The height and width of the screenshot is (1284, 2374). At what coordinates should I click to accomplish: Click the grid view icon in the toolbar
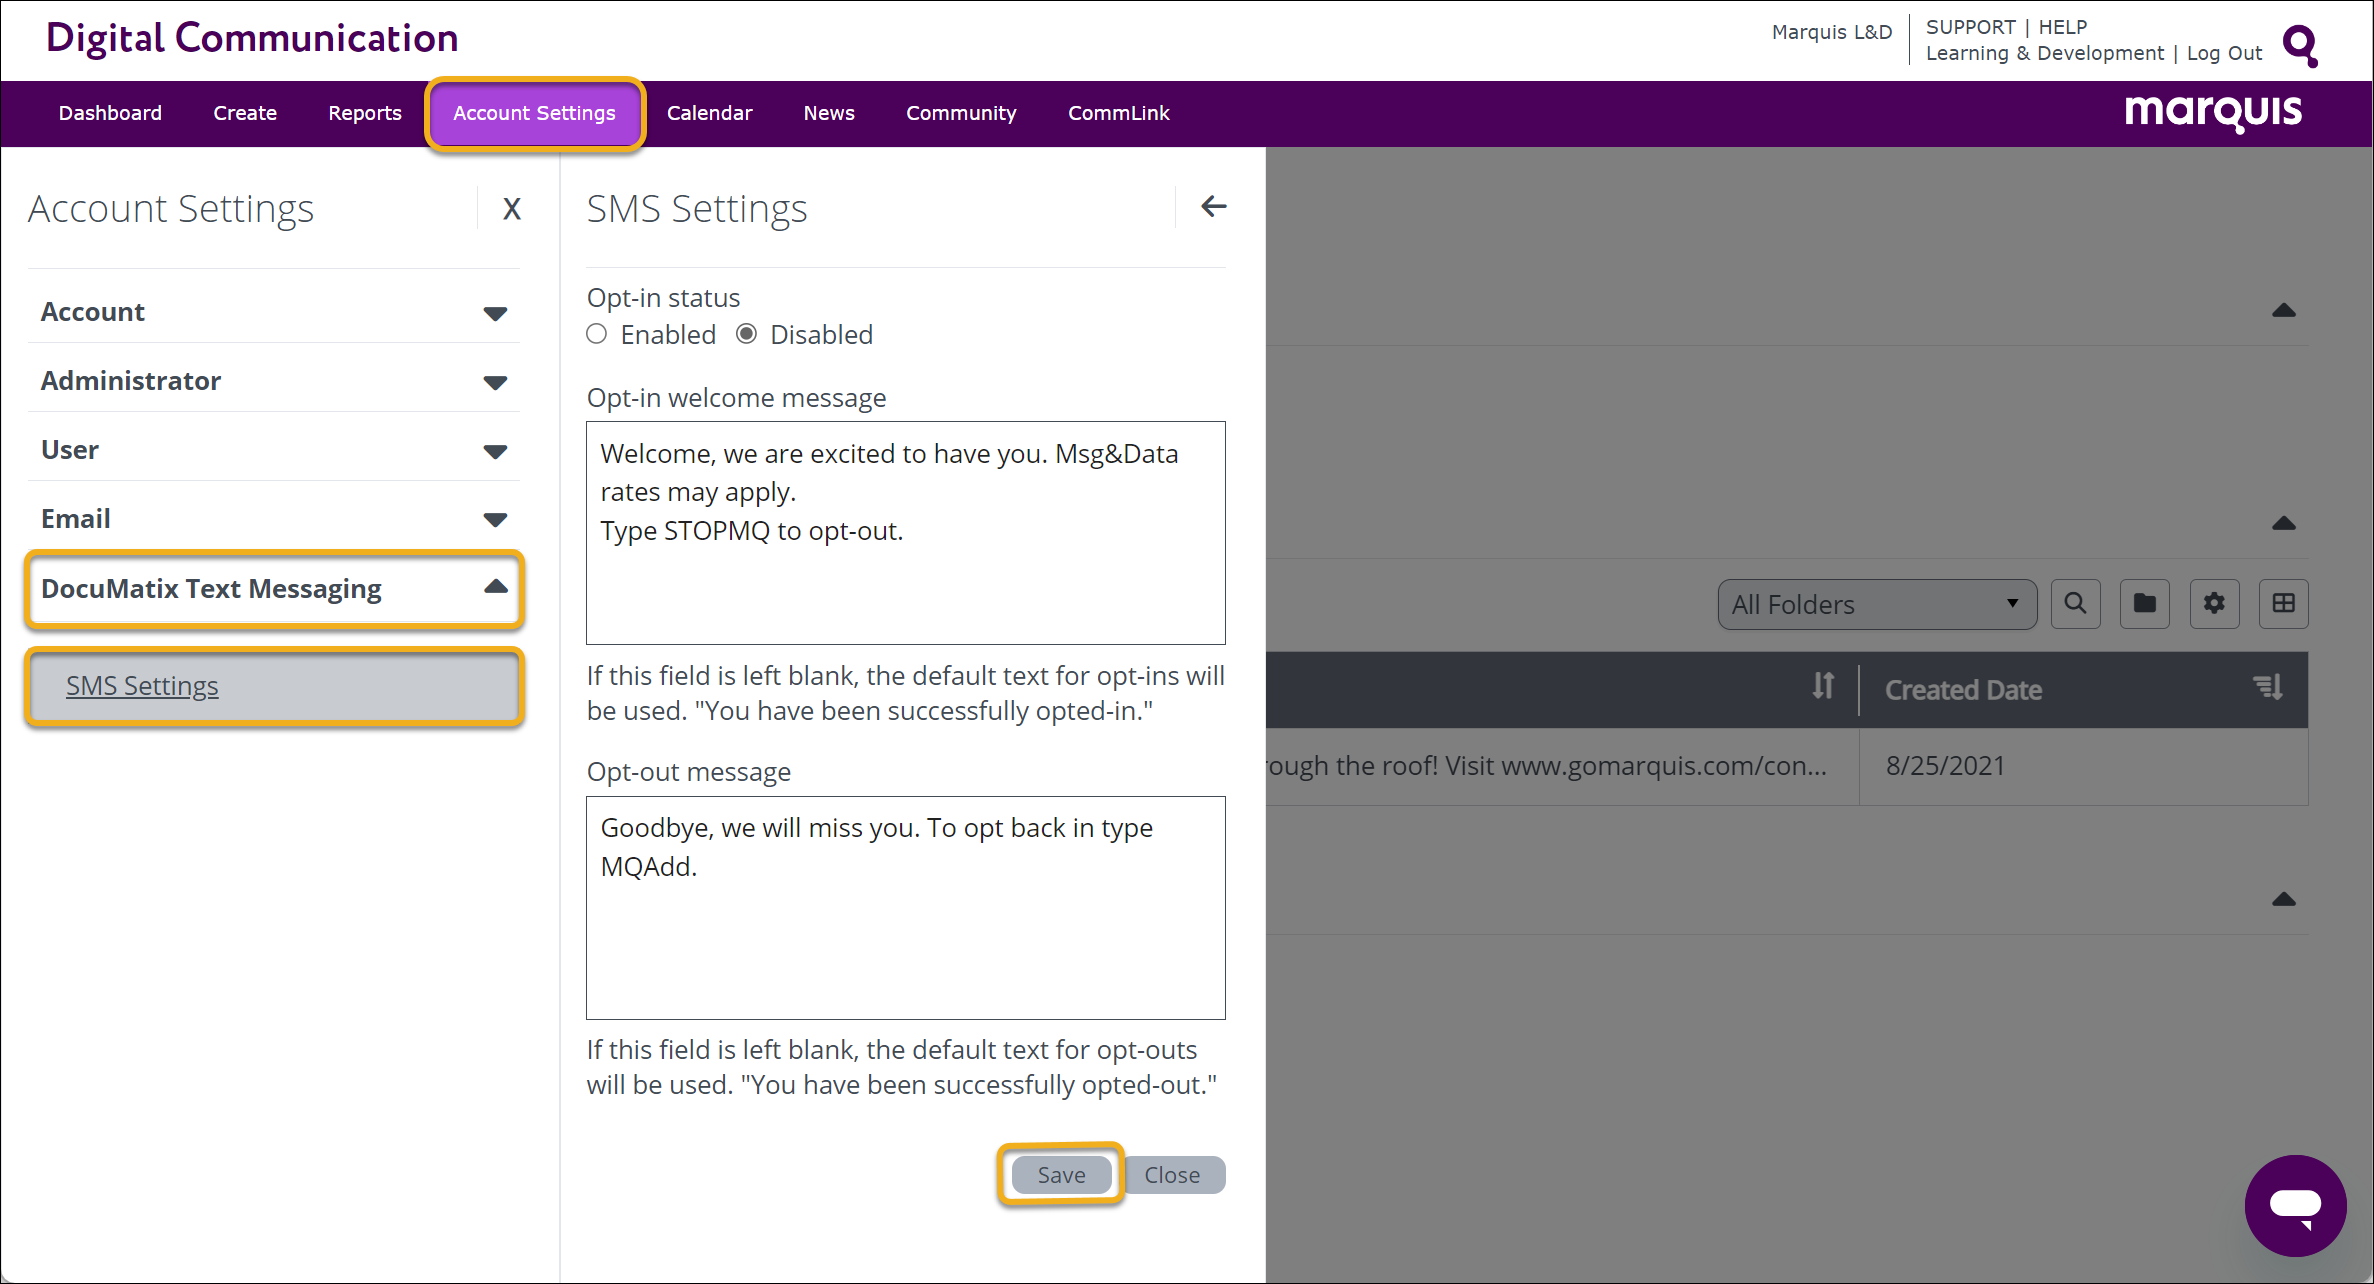(x=2283, y=604)
